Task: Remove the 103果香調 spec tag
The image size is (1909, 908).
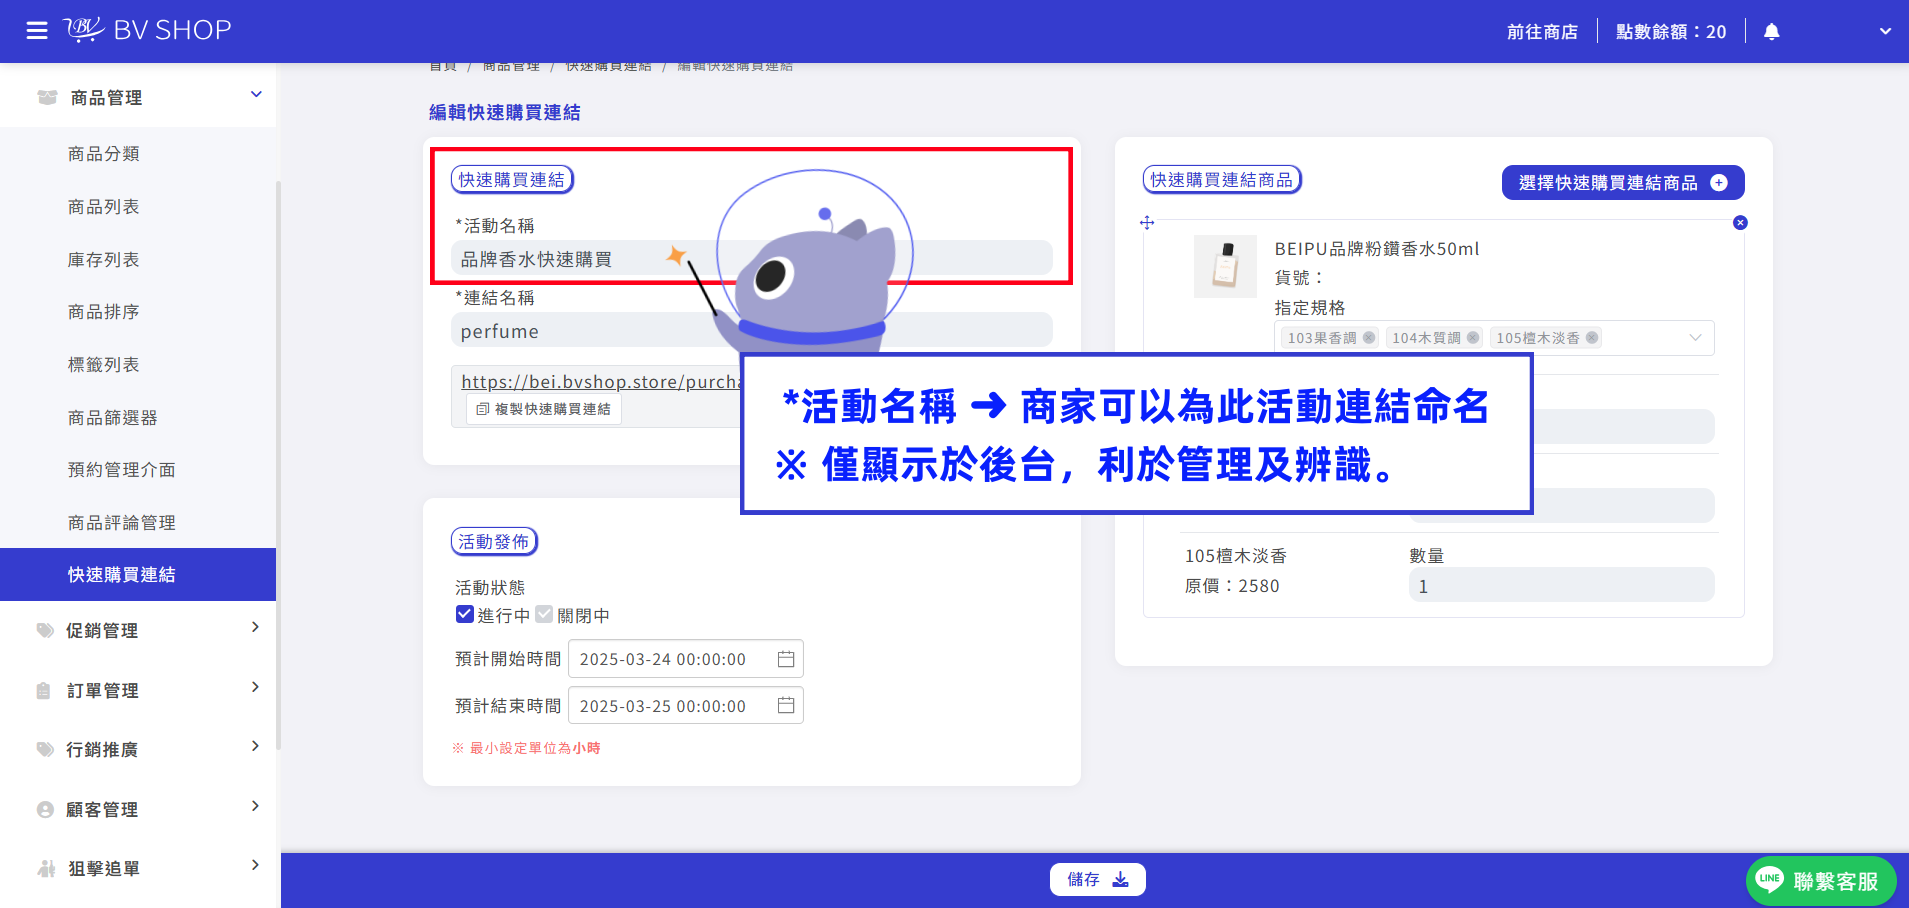Action: coord(1369,338)
